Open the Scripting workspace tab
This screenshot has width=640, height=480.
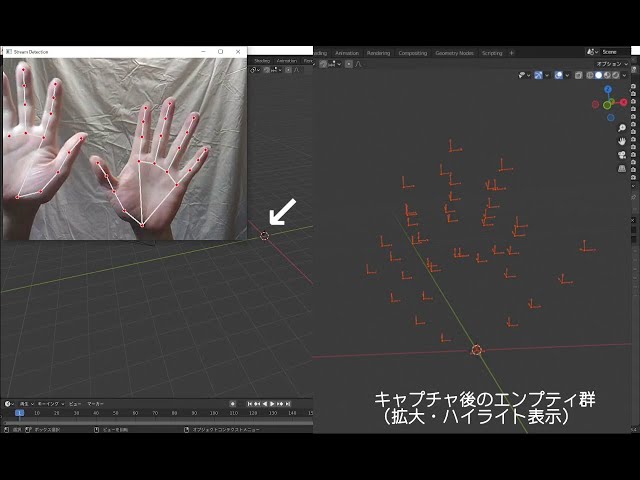tap(492, 53)
